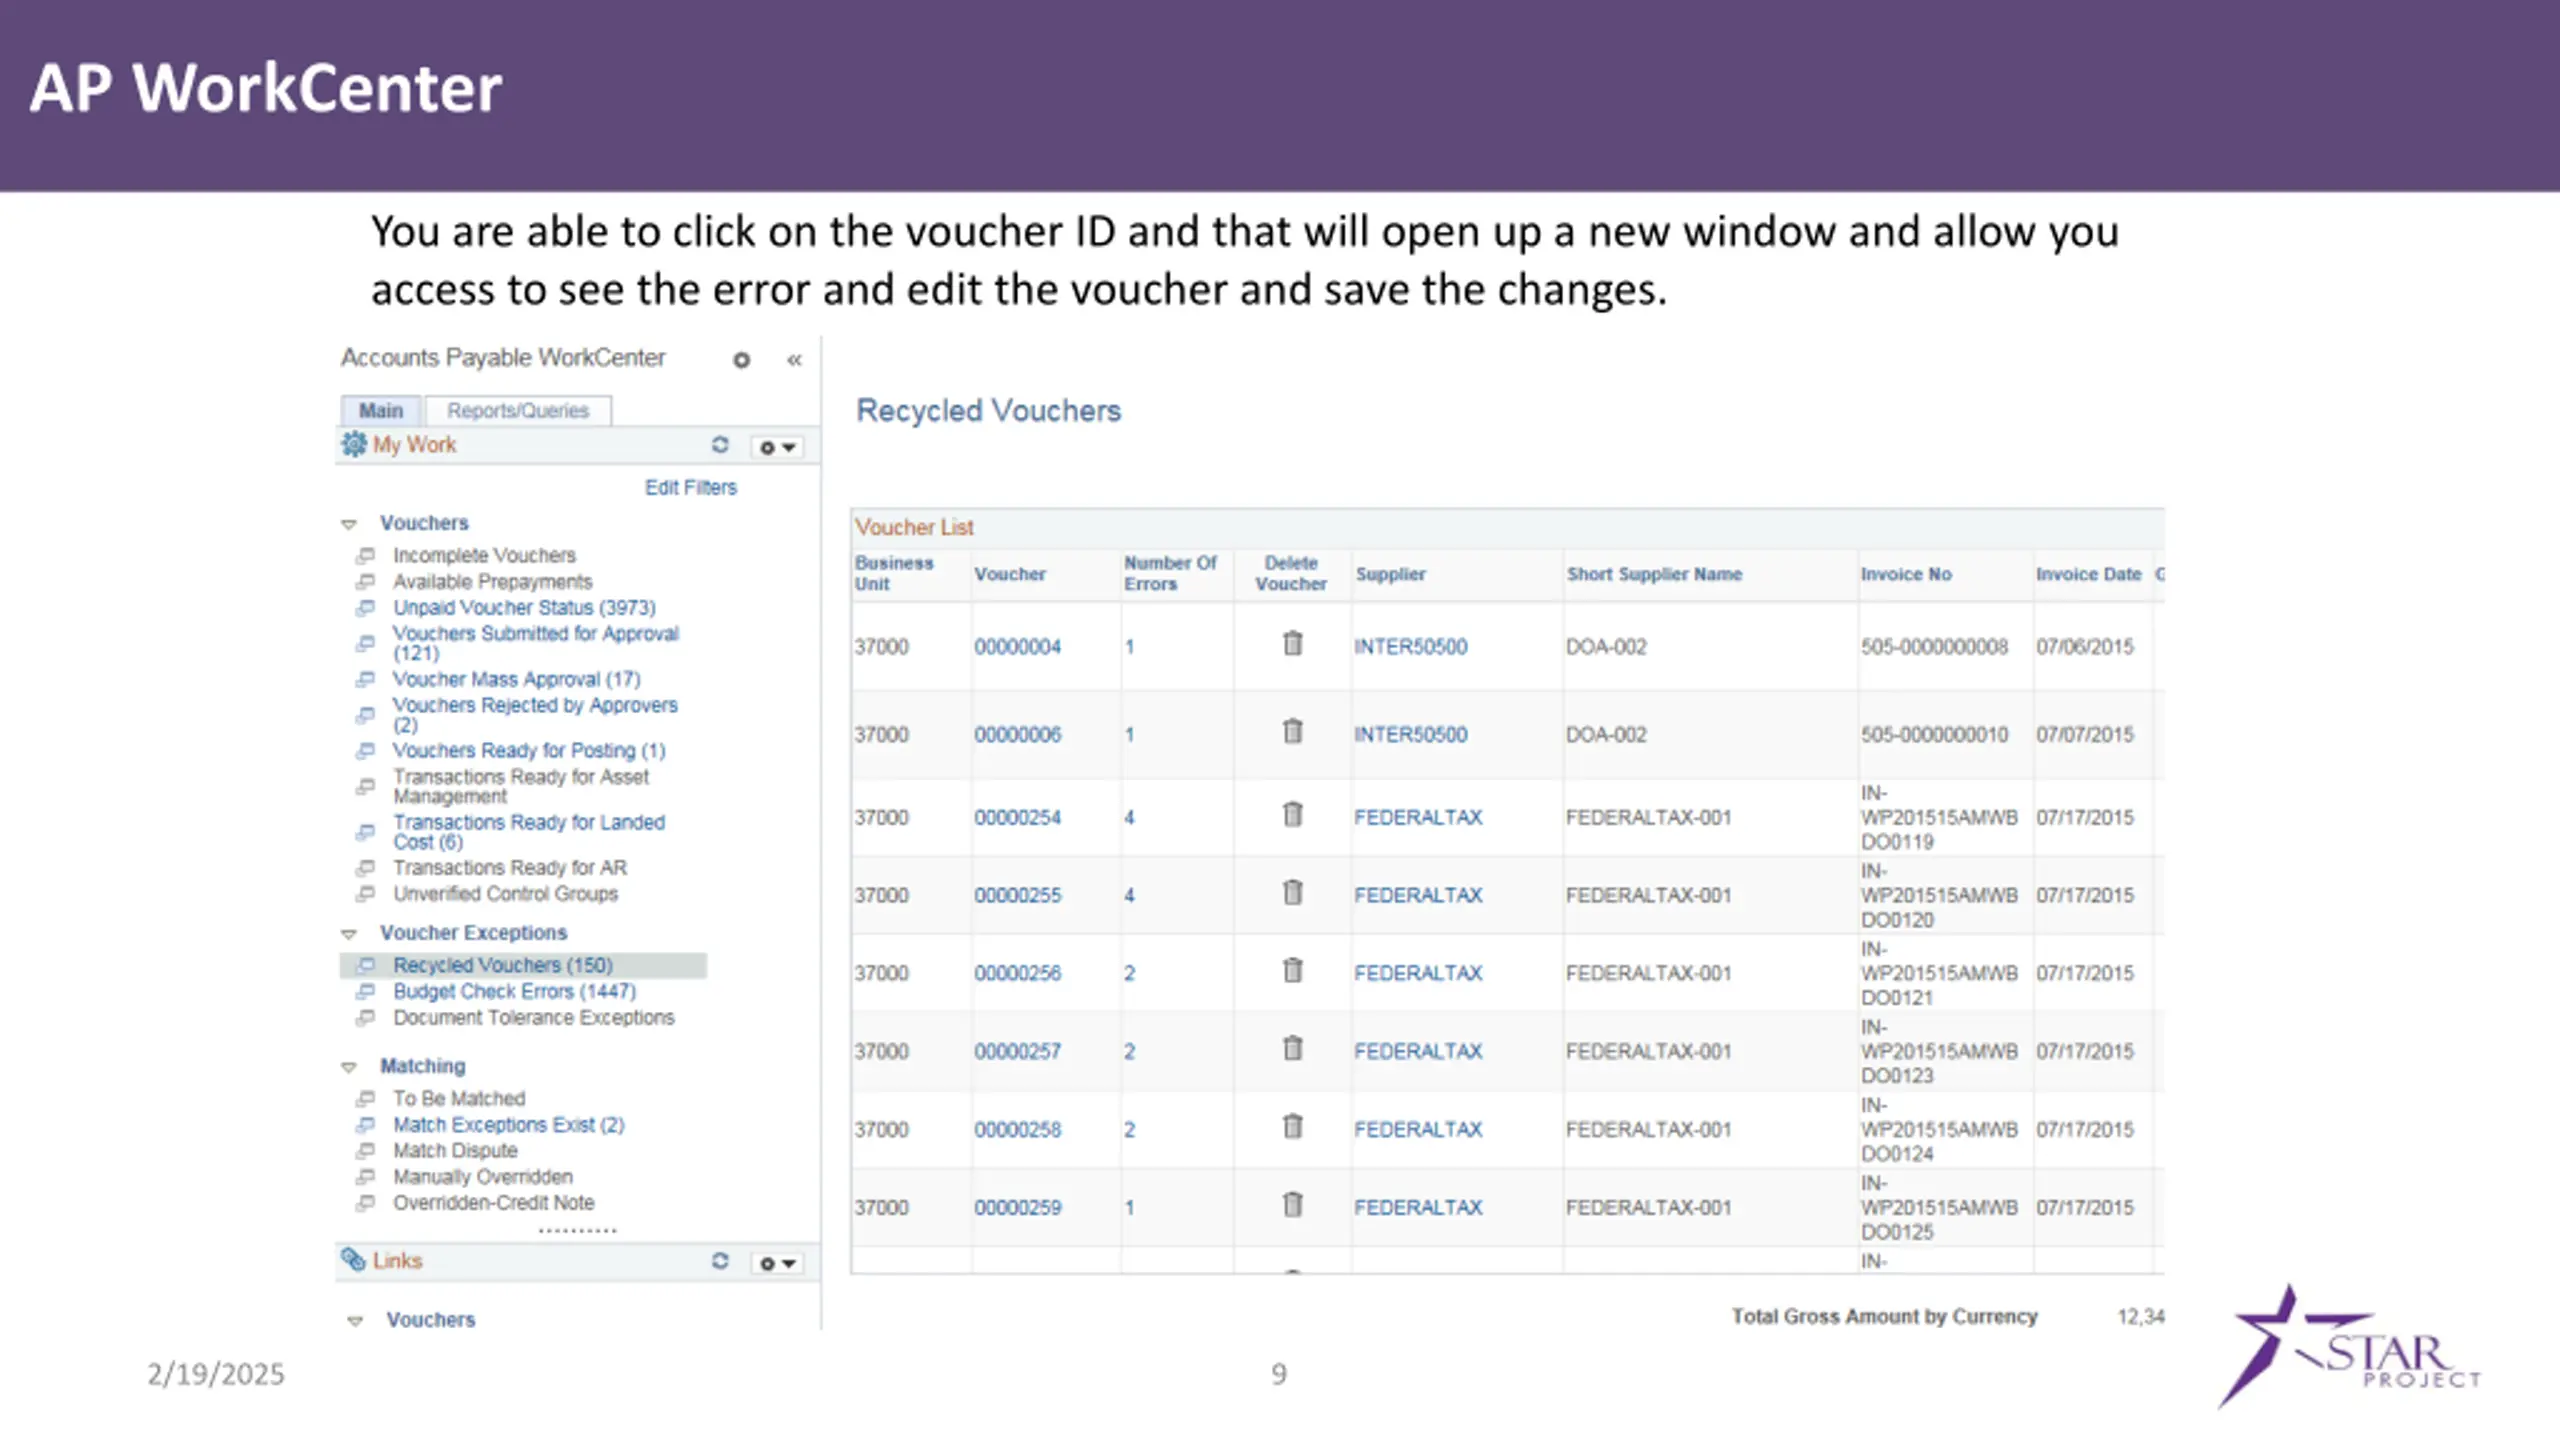Open the WorkCenter settings gear icon
The height and width of the screenshot is (1440, 2560).
[x=741, y=360]
